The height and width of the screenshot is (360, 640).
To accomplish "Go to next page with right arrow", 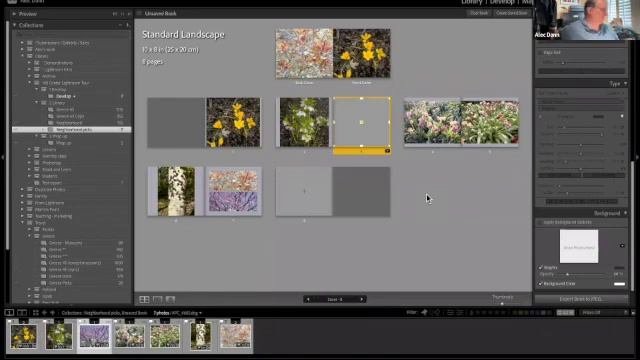I will (x=362, y=300).
